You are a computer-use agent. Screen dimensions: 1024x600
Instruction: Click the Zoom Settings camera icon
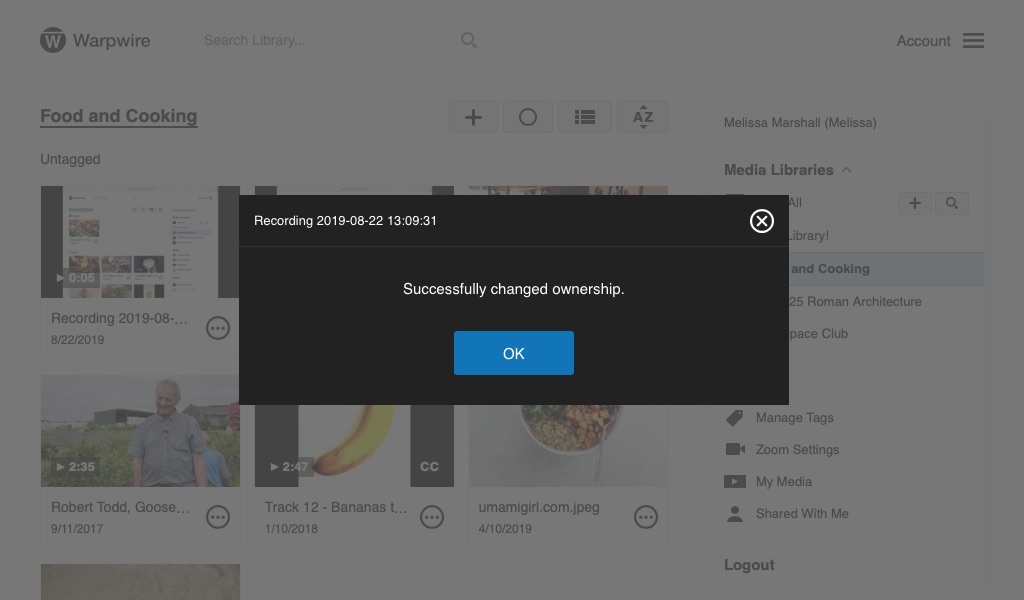click(735, 449)
